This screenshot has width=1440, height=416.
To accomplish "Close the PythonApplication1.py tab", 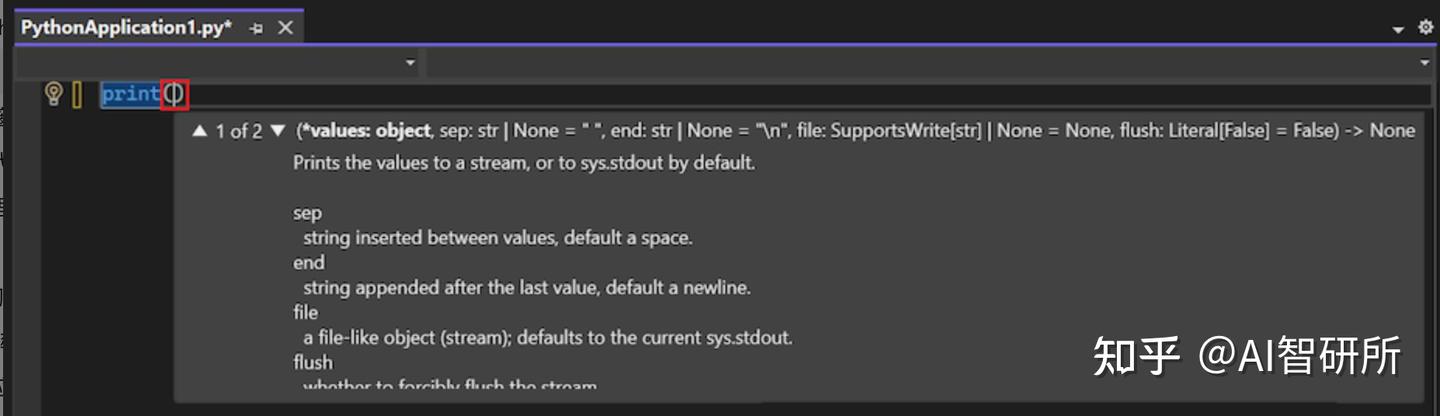I will pyautogui.click(x=285, y=28).
